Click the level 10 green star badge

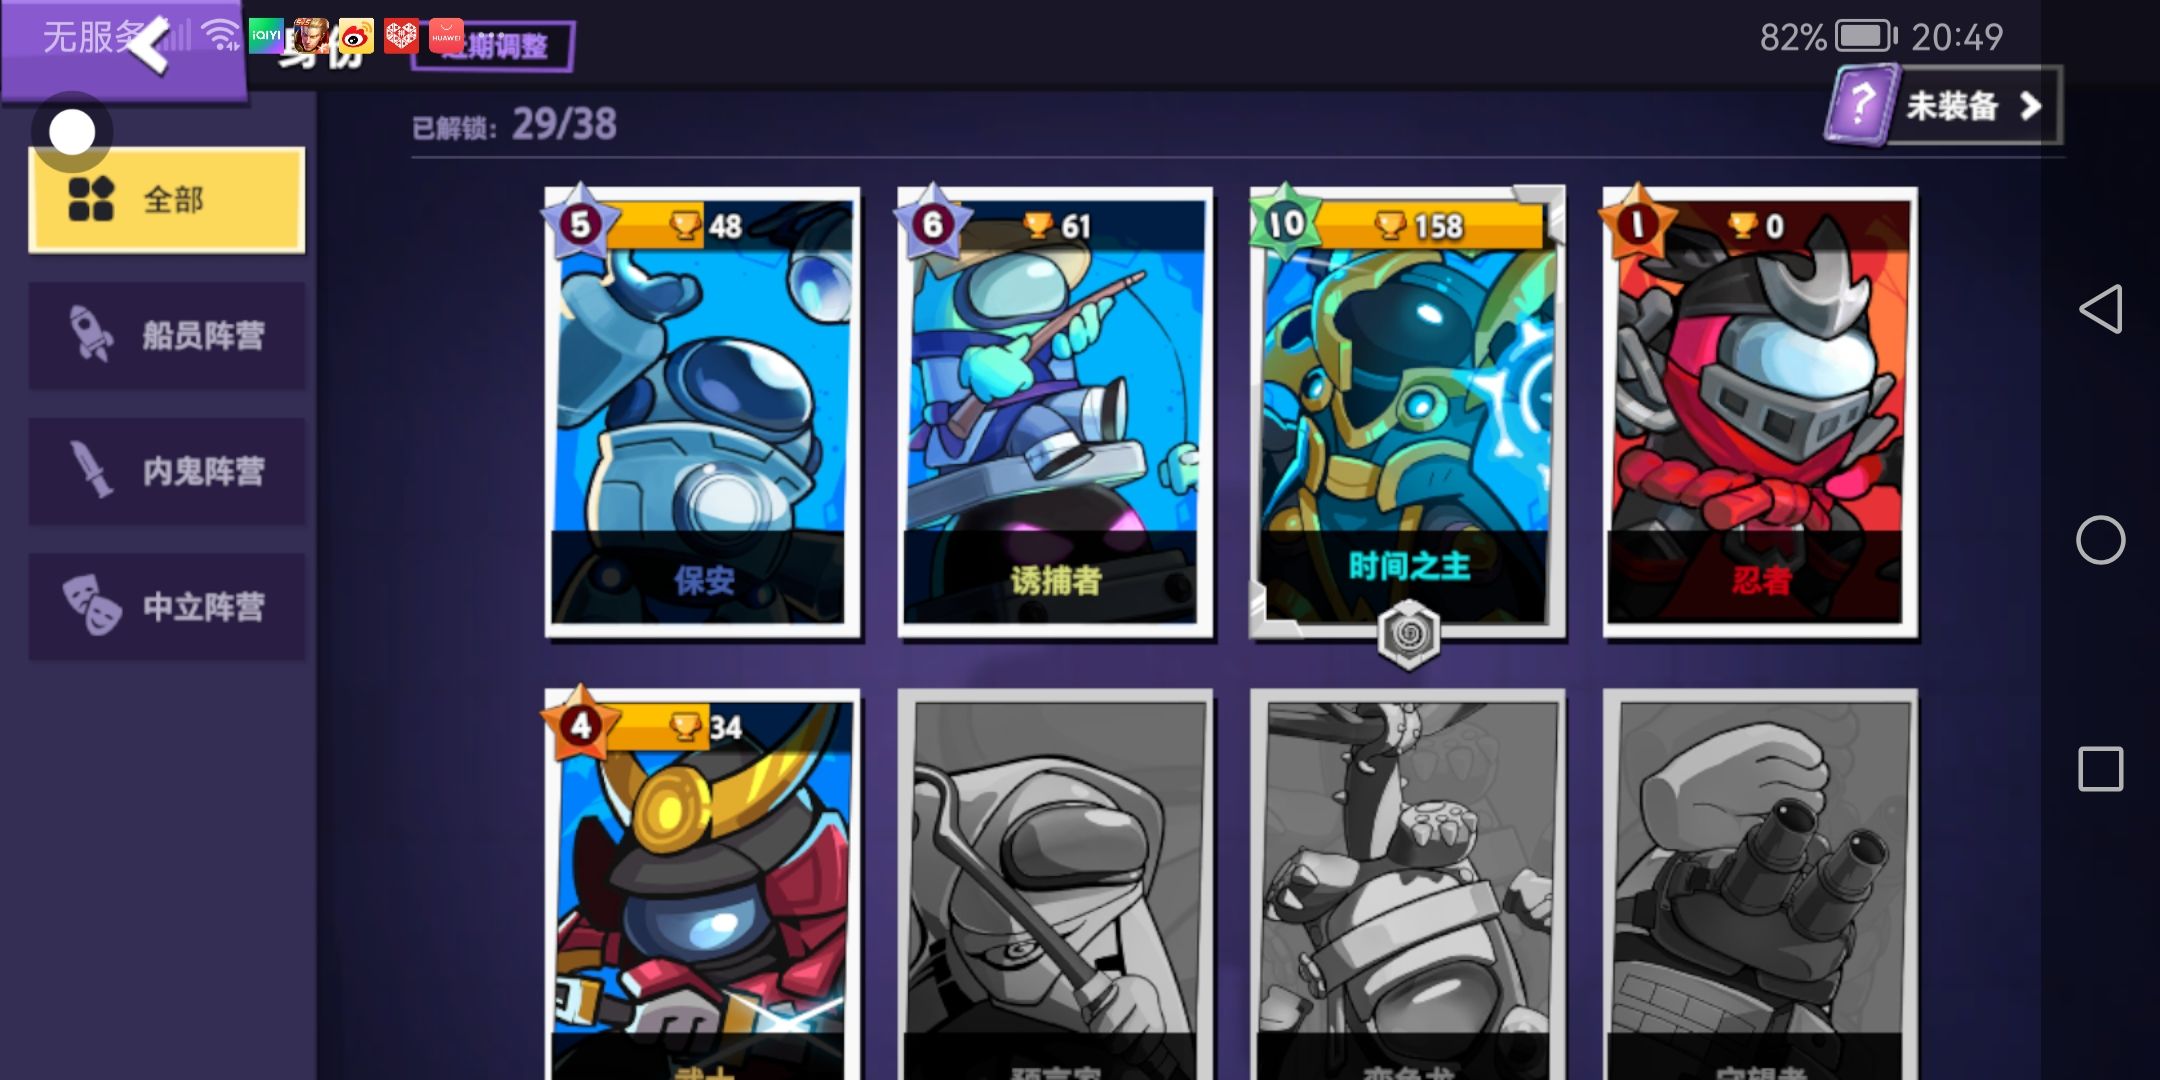pos(1285,222)
